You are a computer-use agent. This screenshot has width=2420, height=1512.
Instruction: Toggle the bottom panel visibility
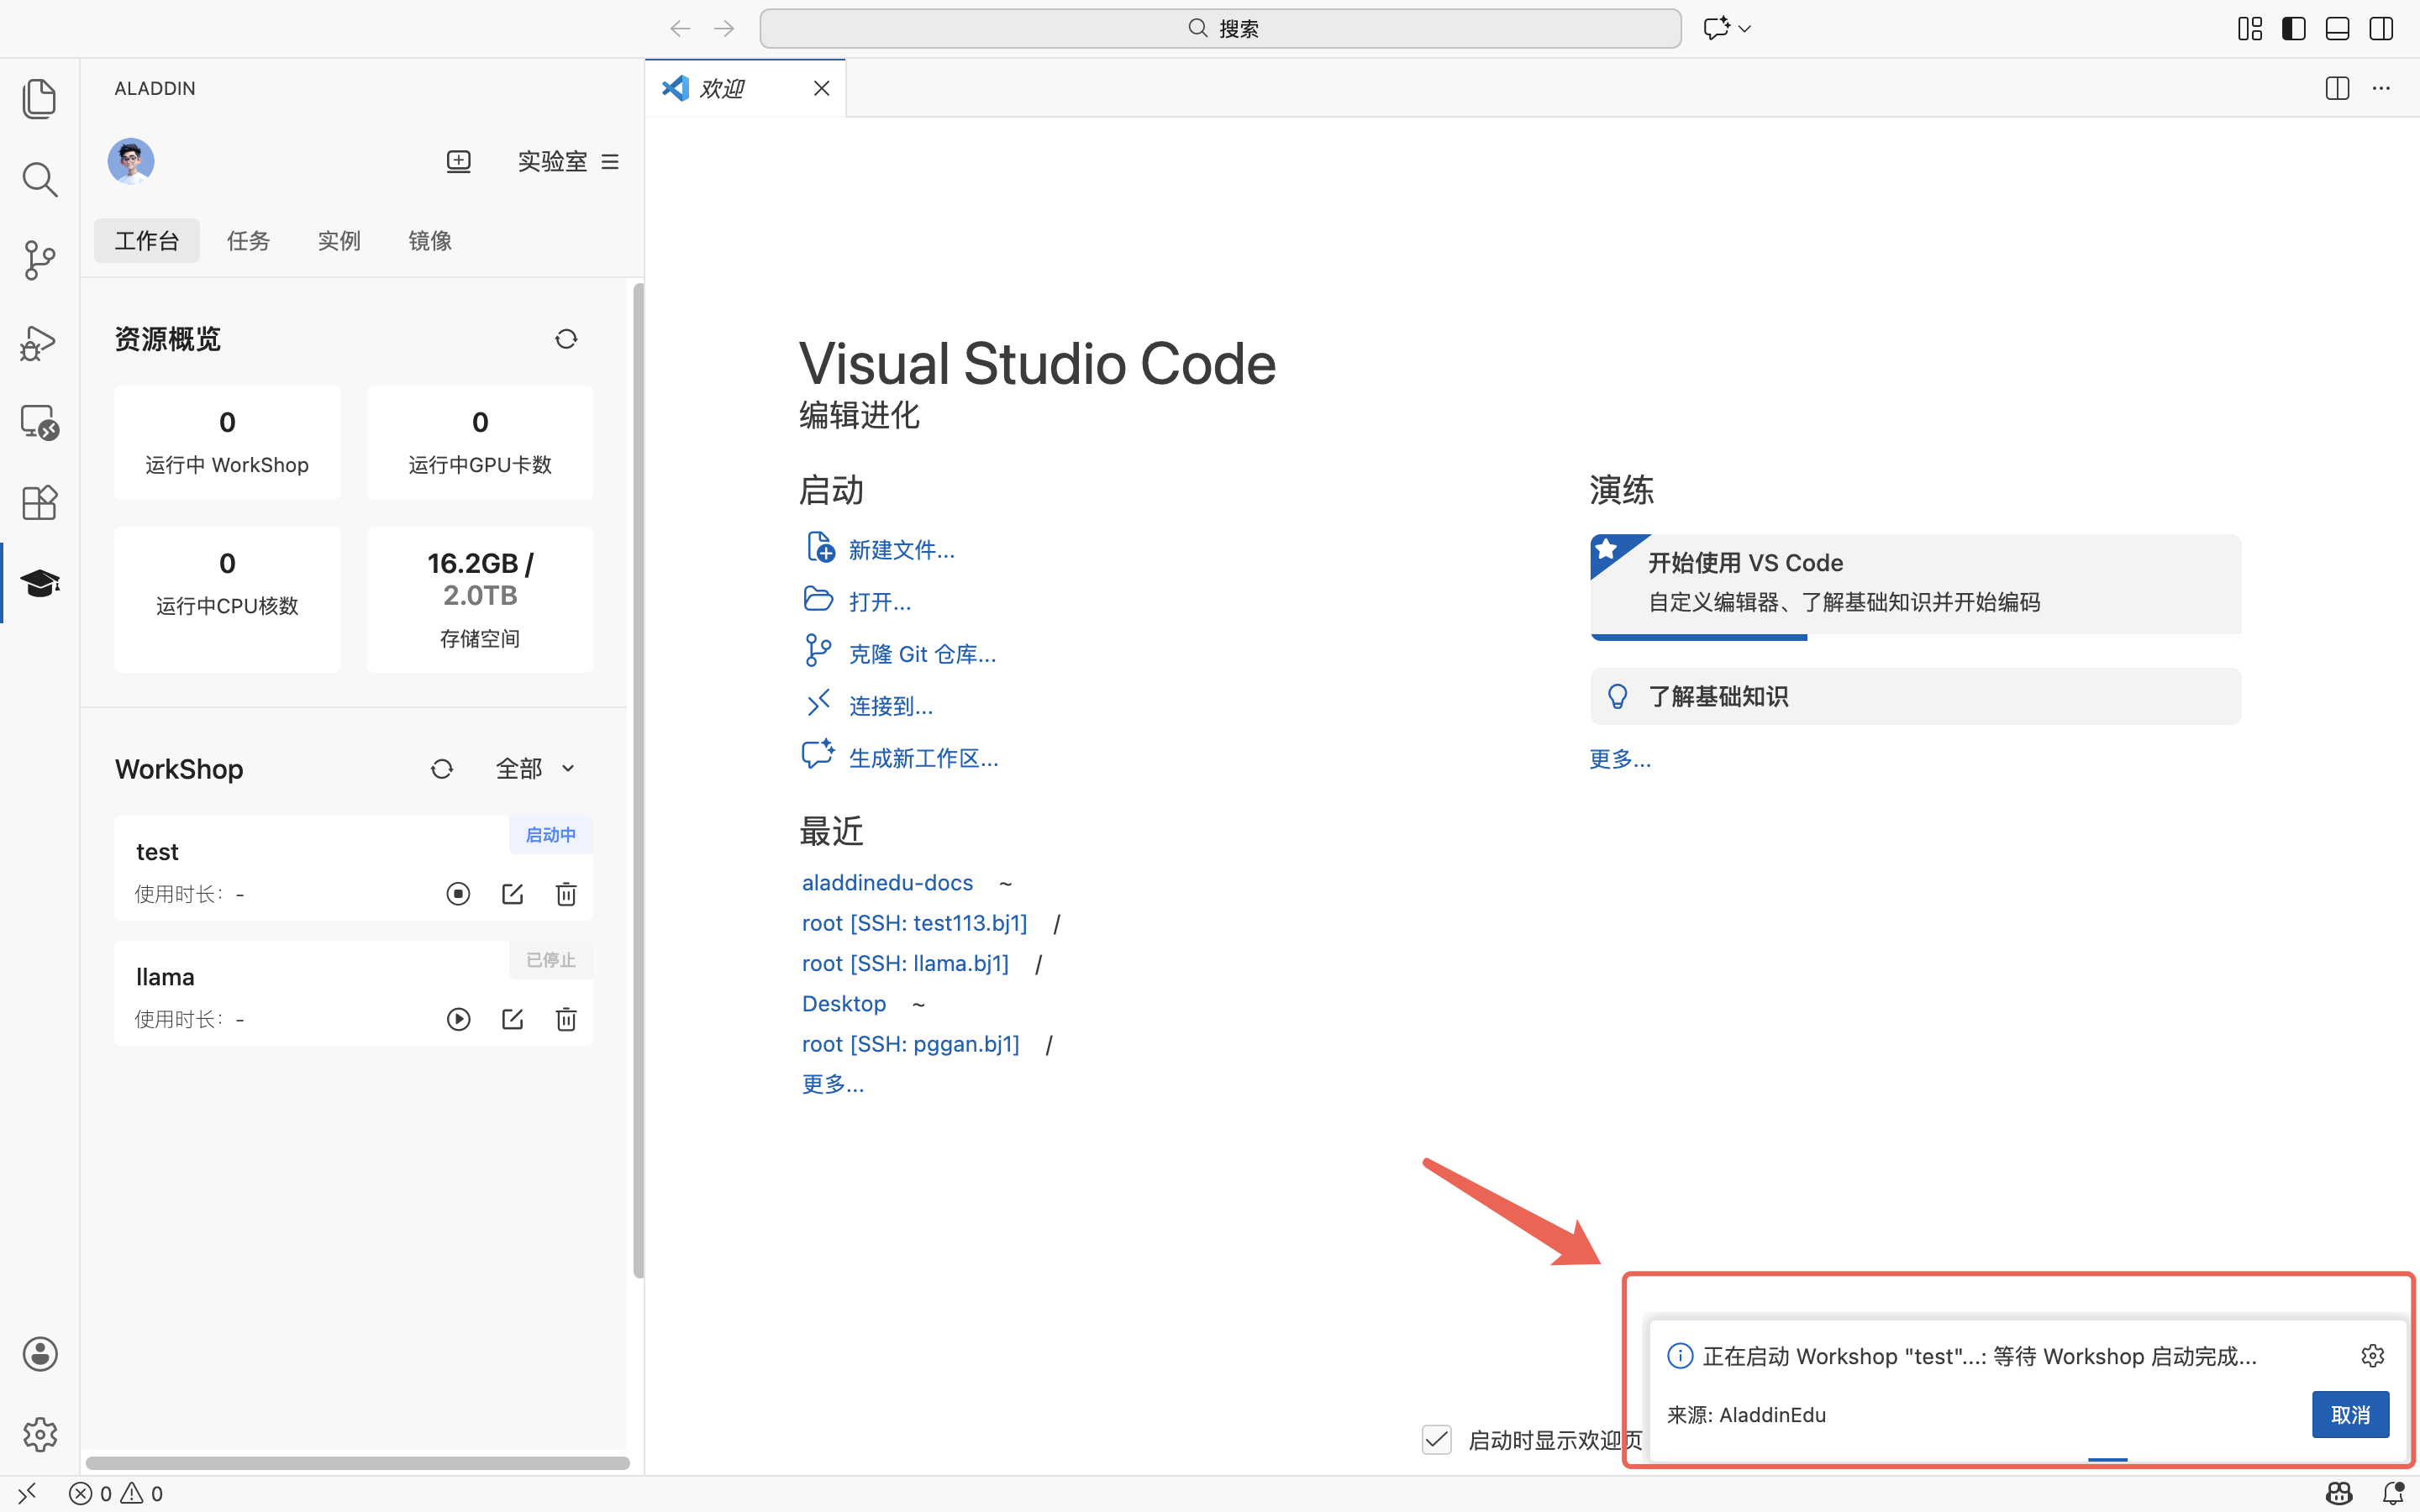tap(2337, 29)
